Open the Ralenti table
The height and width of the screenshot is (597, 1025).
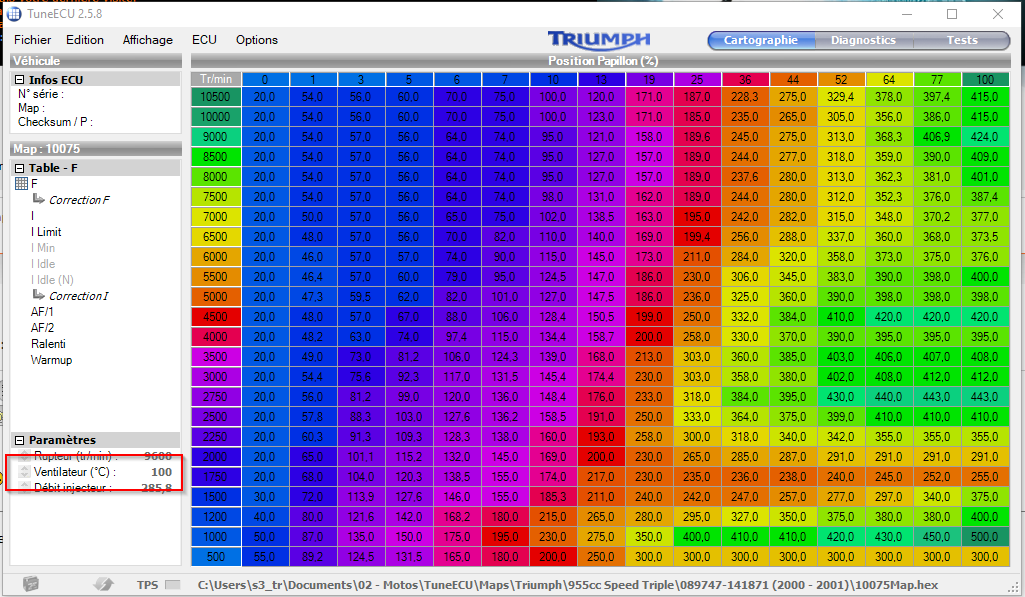pyautogui.click(x=48, y=344)
